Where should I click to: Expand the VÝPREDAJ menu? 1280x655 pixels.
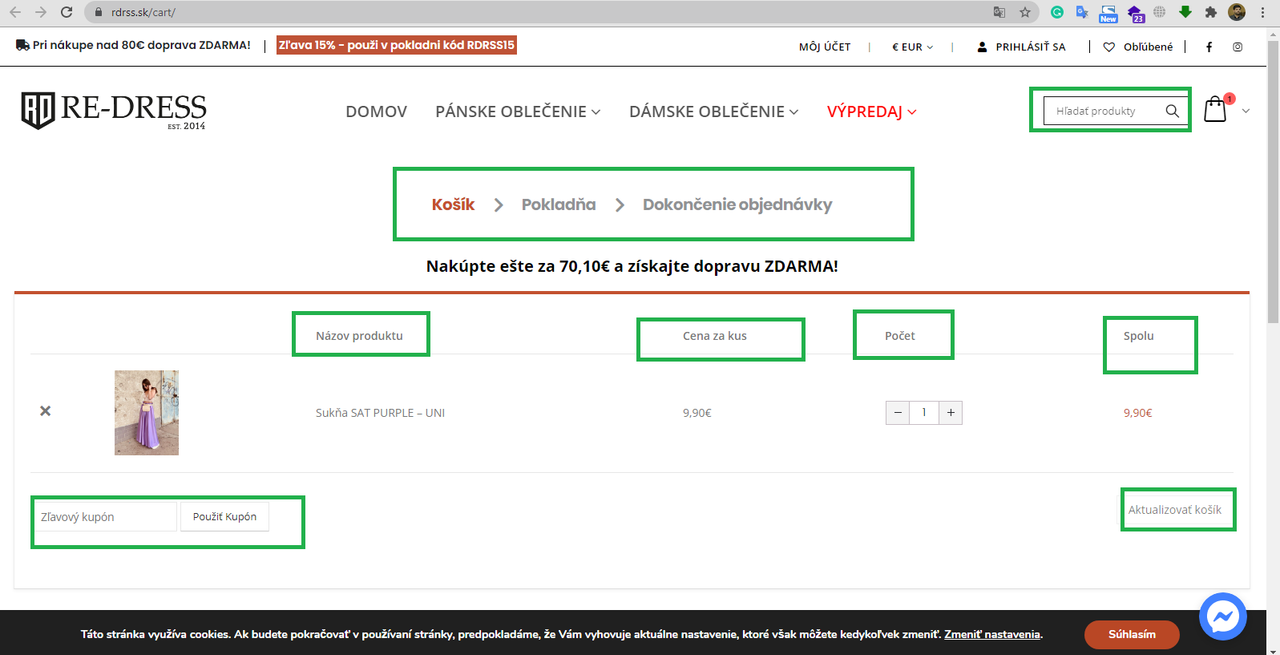872,111
